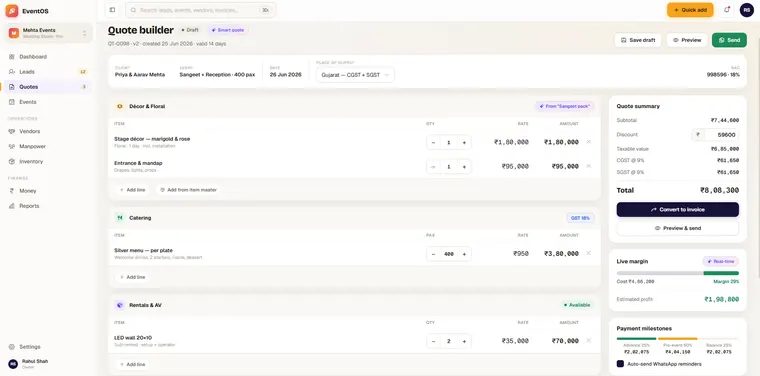The width and height of the screenshot is (760, 376).
Task: Click the Events sidebar icon
Action: point(12,102)
